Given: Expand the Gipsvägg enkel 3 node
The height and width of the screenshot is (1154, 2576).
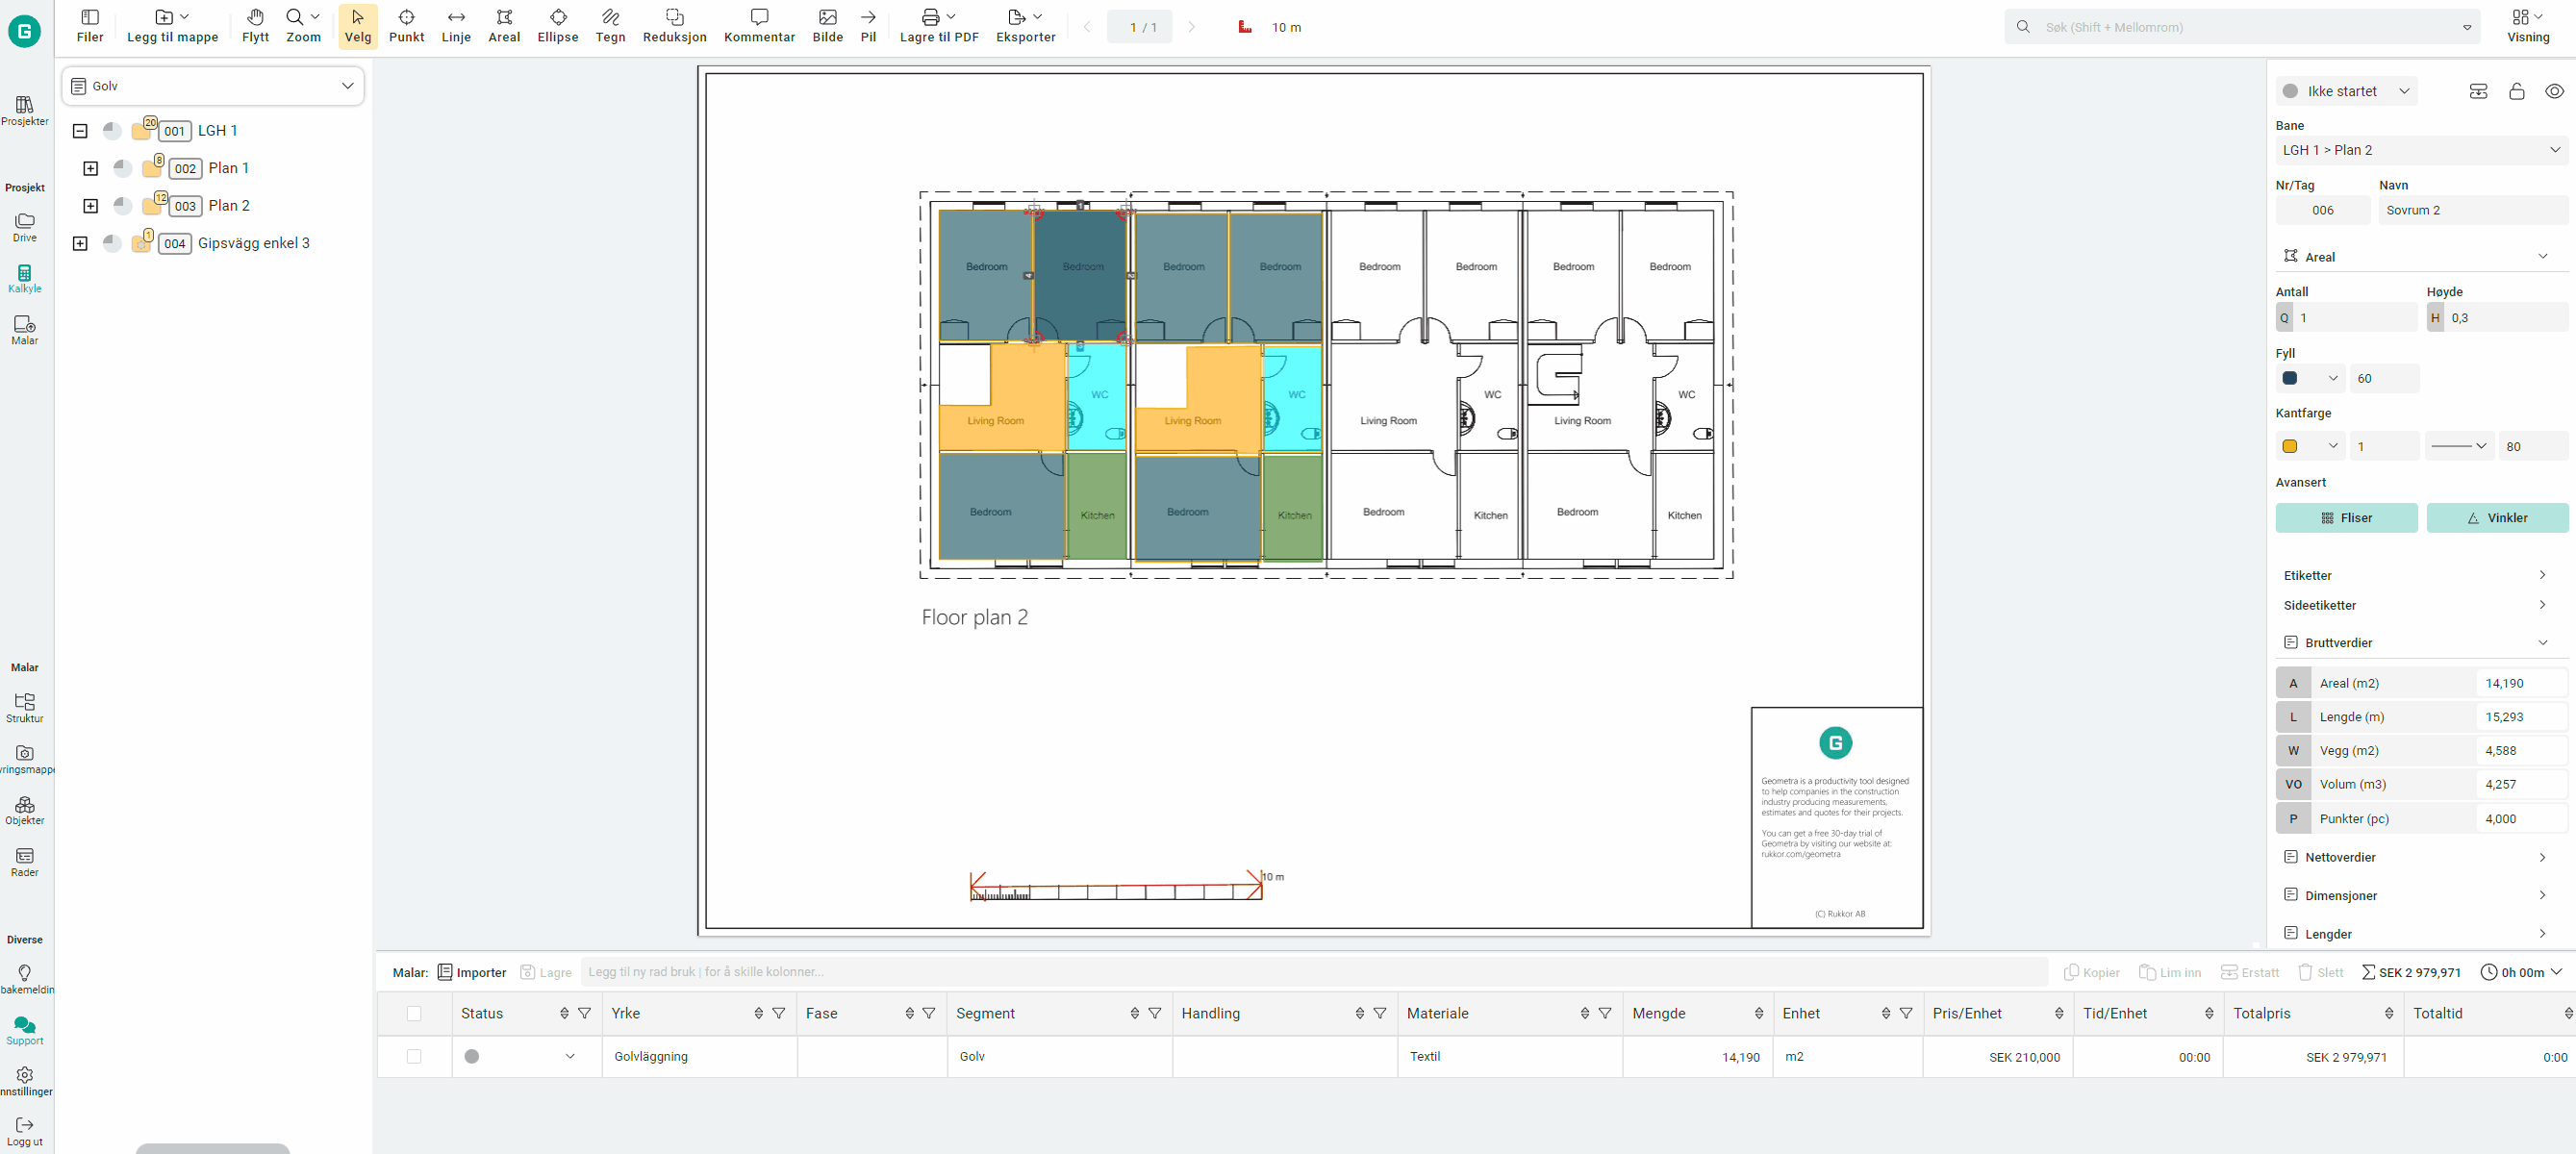Looking at the screenshot, I should [80, 243].
